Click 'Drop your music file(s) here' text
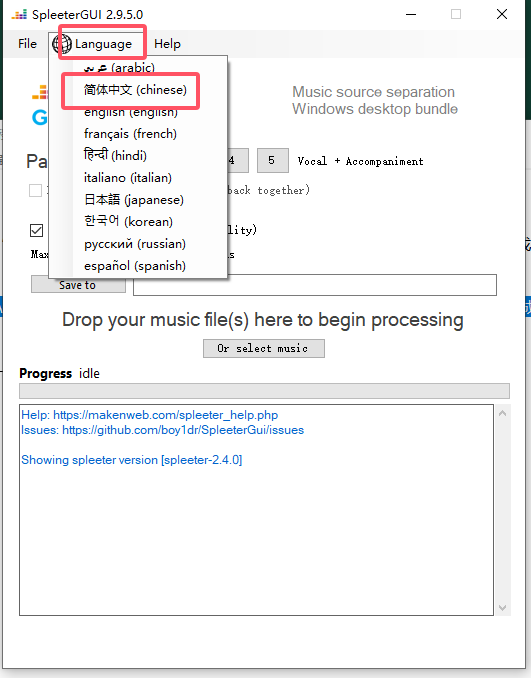This screenshot has height=678, width=531. [262, 320]
